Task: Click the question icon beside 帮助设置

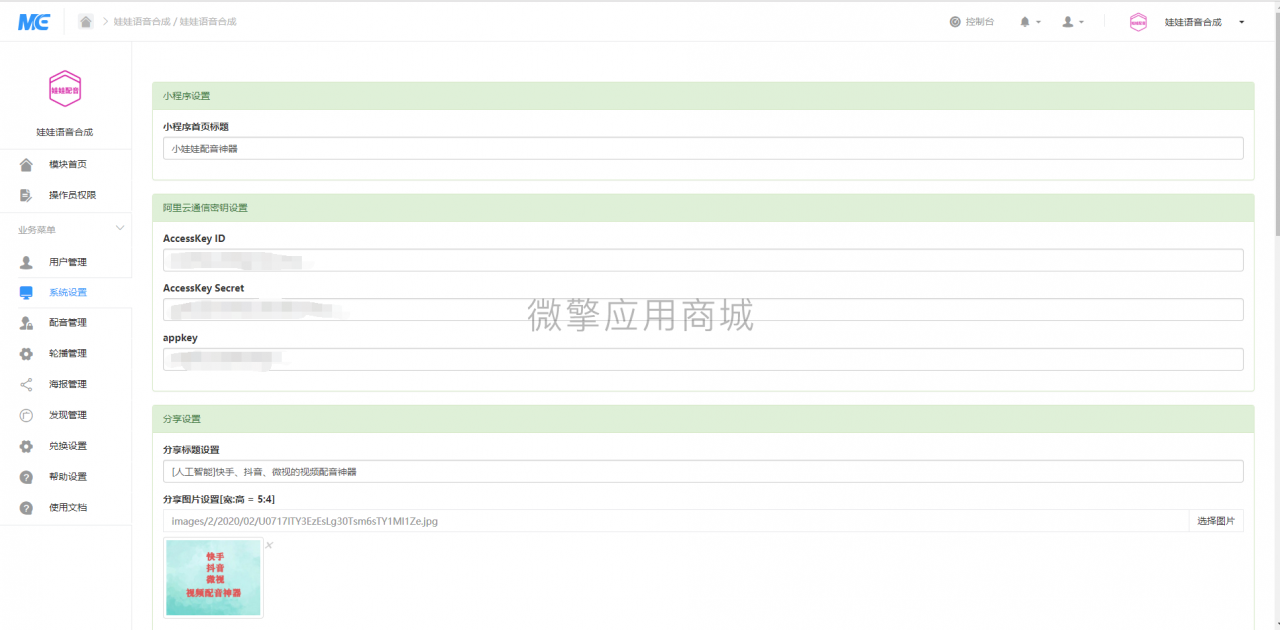Action: [x=26, y=477]
